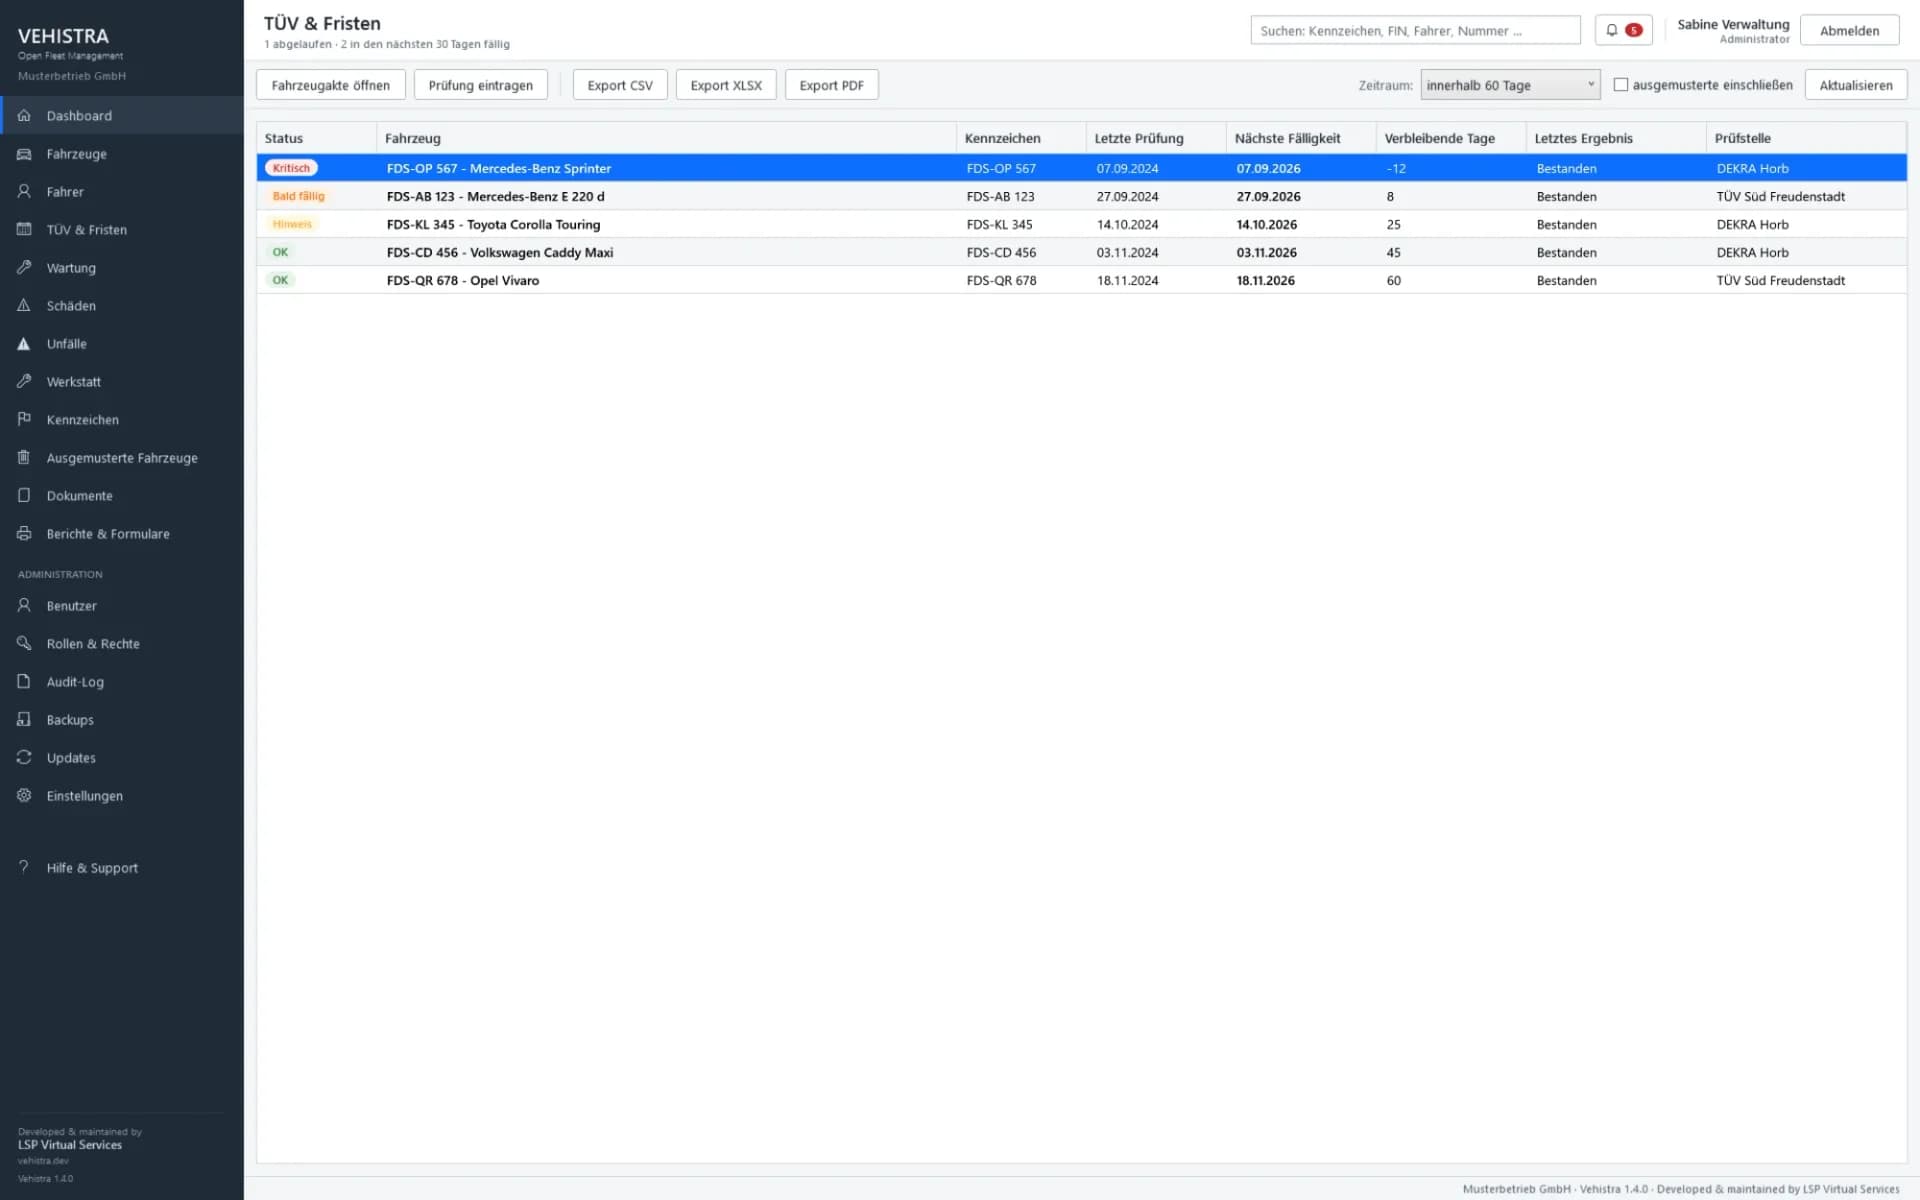
Task: Click the Hilfe & Support question mark icon
Action: click(24, 868)
